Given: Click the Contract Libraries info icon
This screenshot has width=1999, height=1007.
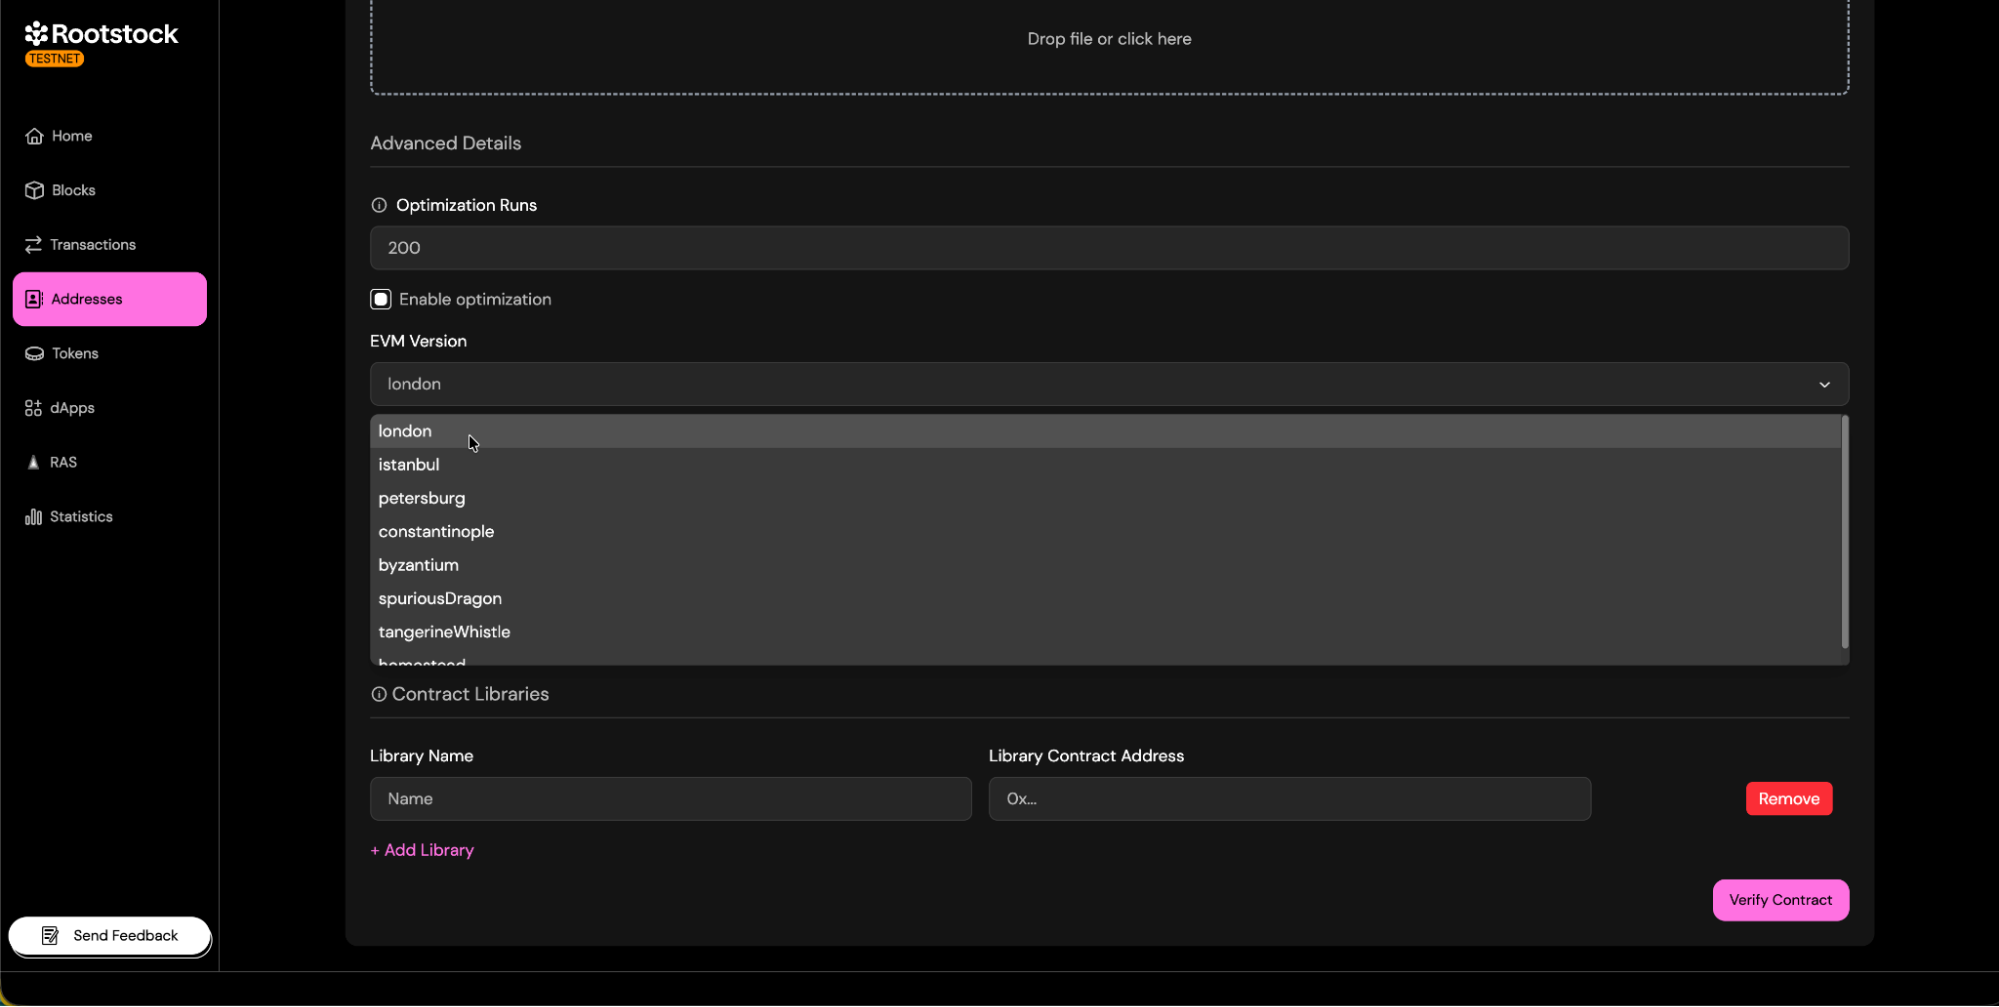Looking at the screenshot, I should click(379, 694).
